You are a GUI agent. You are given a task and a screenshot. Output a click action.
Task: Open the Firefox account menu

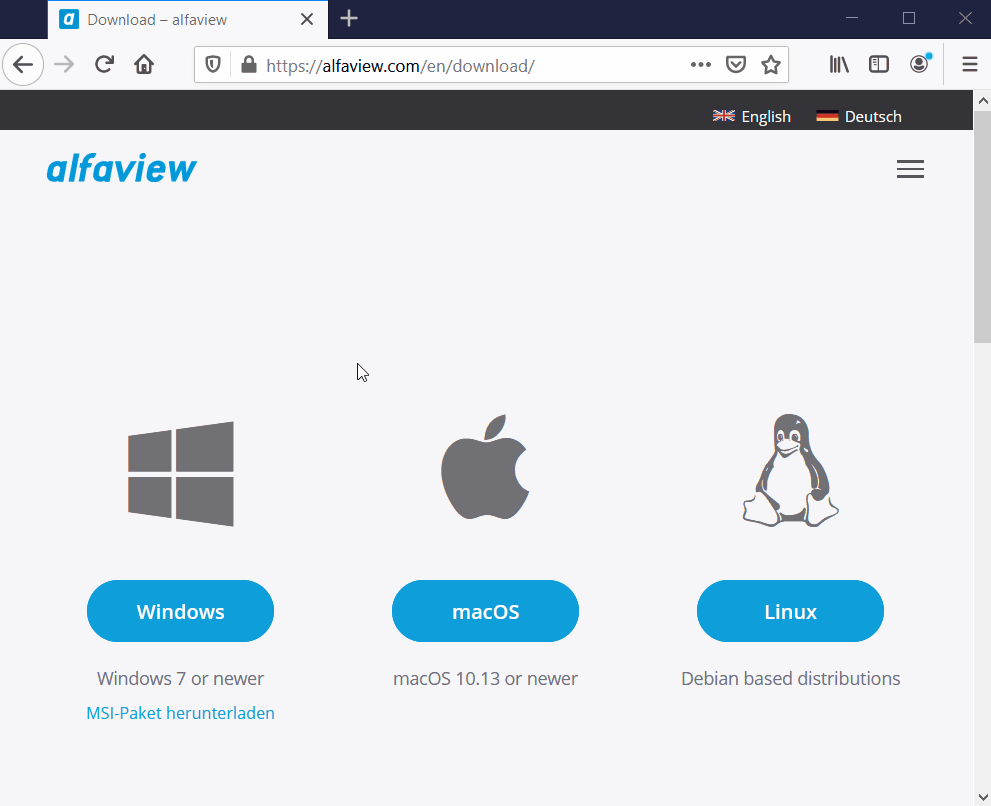[x=919, y=64]
